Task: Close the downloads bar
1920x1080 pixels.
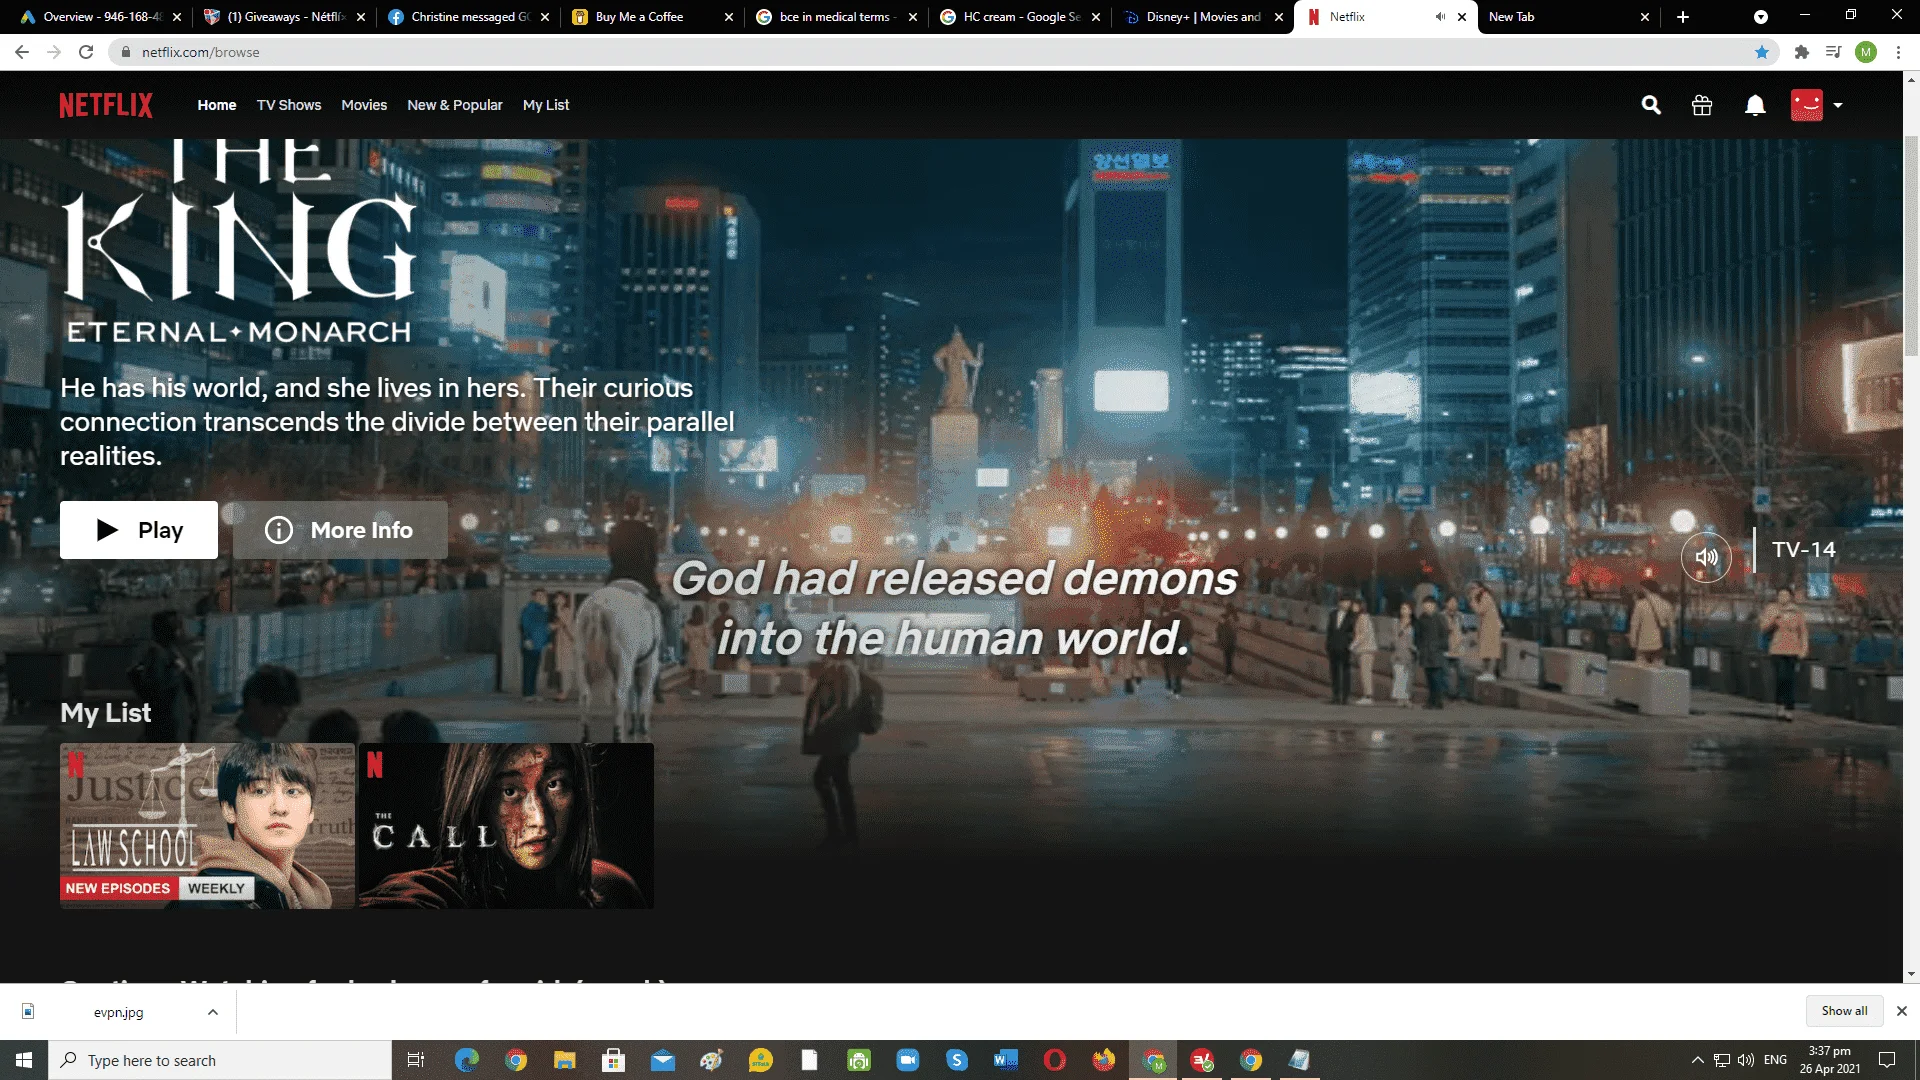Action: pyautogui.click(x=1902, y=1011)
